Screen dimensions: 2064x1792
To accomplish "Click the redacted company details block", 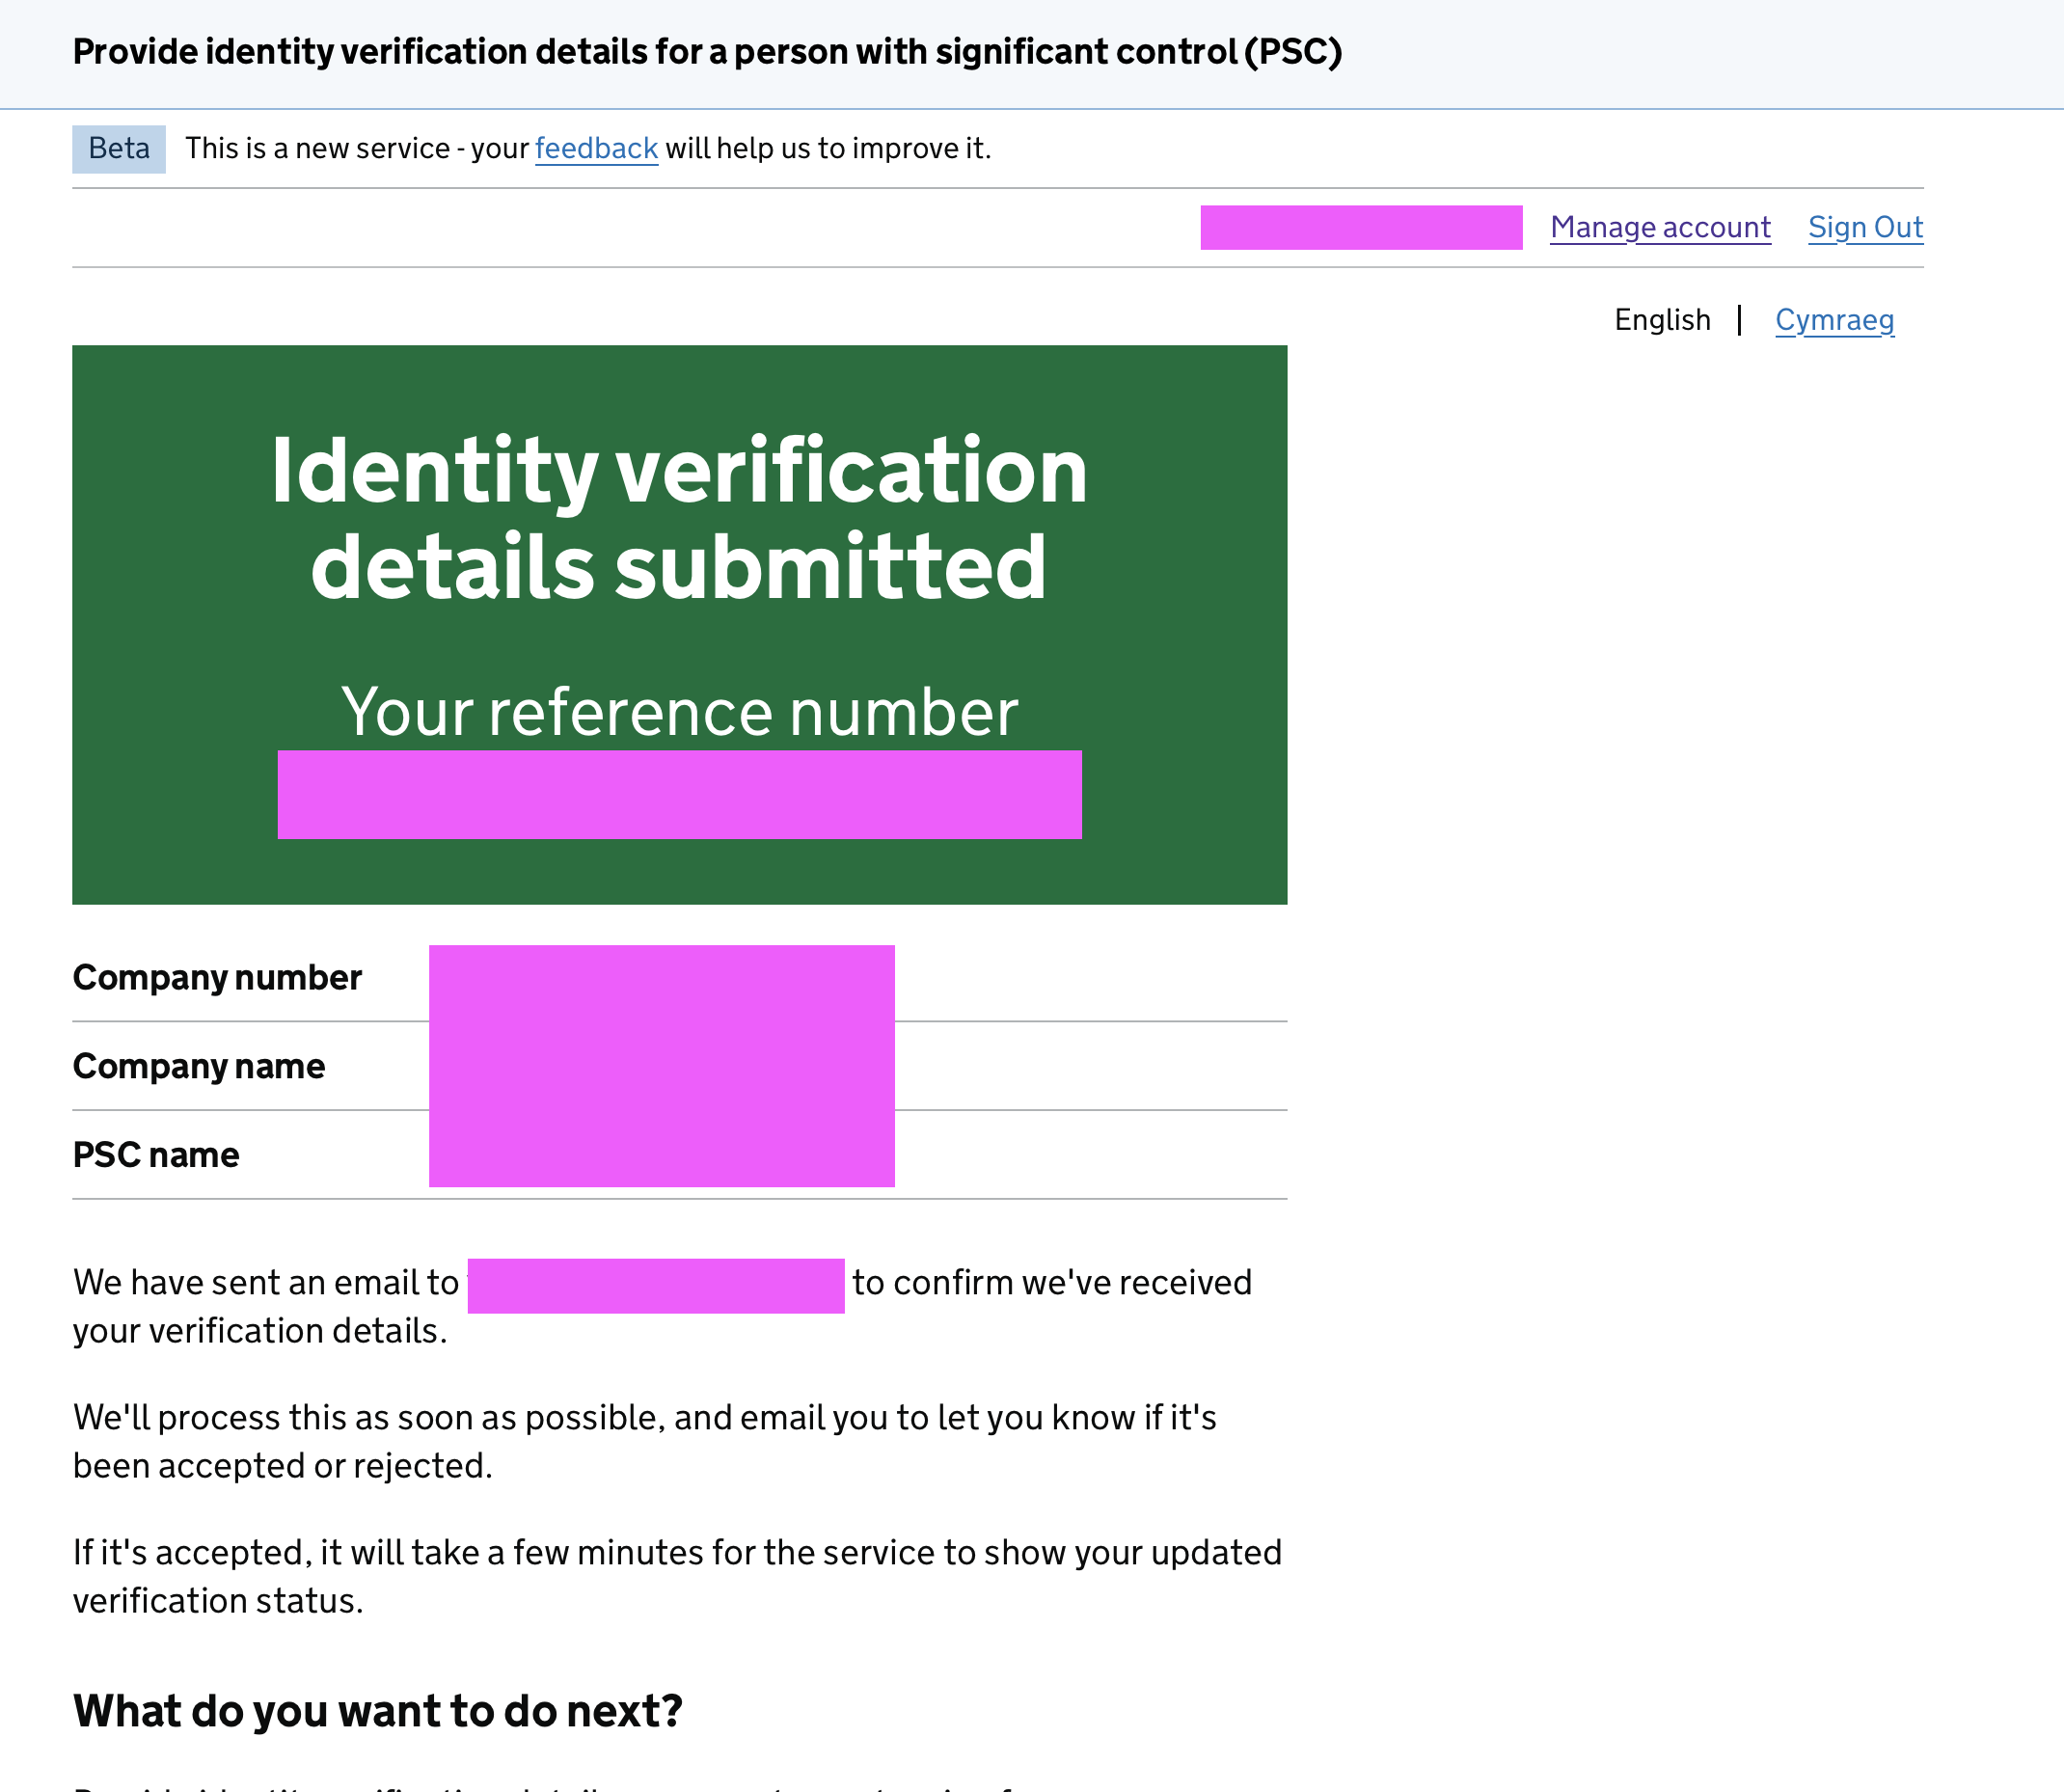I will click(x=661, y=1066).
